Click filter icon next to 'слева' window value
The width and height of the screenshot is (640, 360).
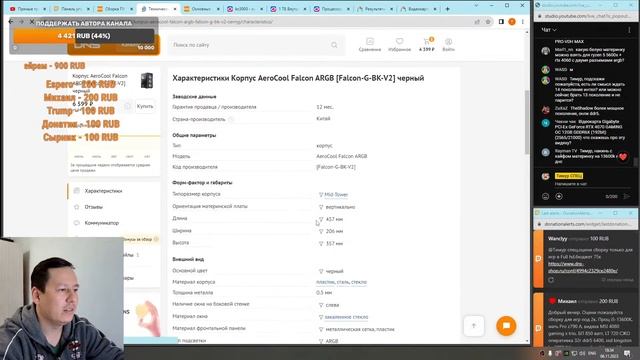pyautogui.click(x=321, y=305)
